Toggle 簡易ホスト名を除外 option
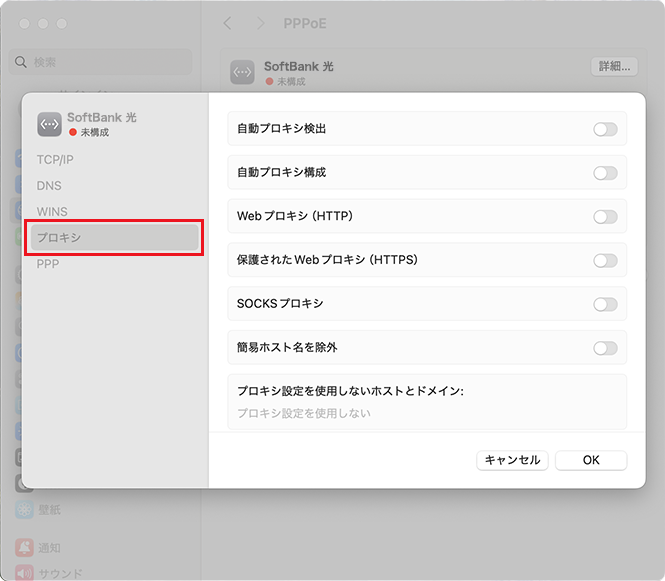This screenshot has width=665, height=581. [x=605, y=349]
